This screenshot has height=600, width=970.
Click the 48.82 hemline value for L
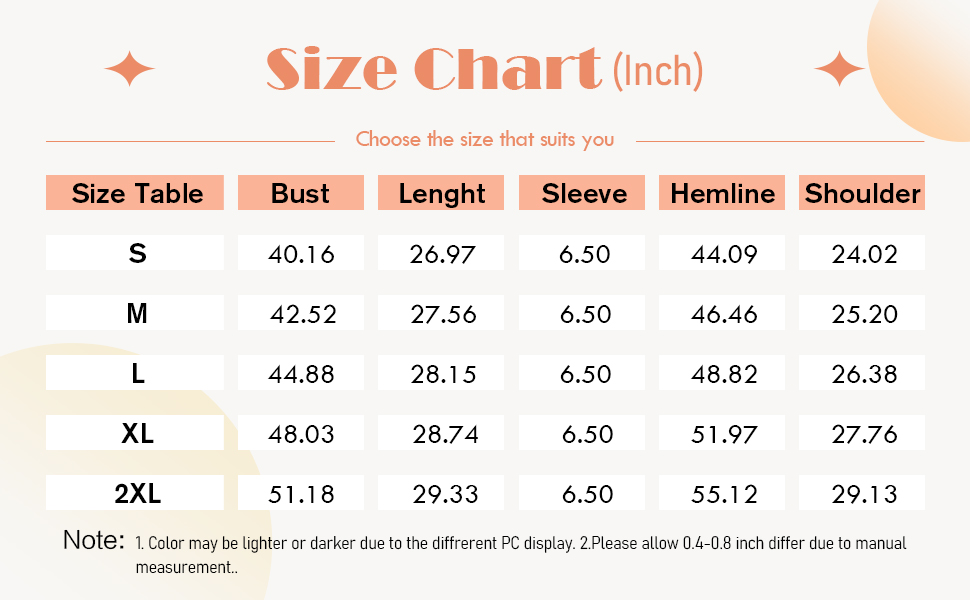pyautogui.click(x=724, y=374)
